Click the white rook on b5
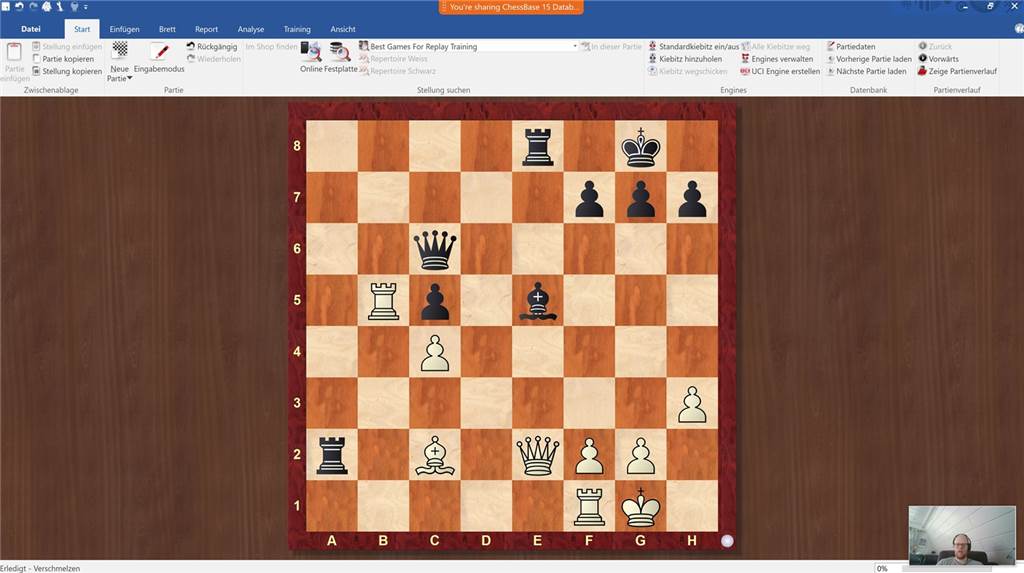The height and width of the screenshot is (573, 1024). tap(383, 301)
